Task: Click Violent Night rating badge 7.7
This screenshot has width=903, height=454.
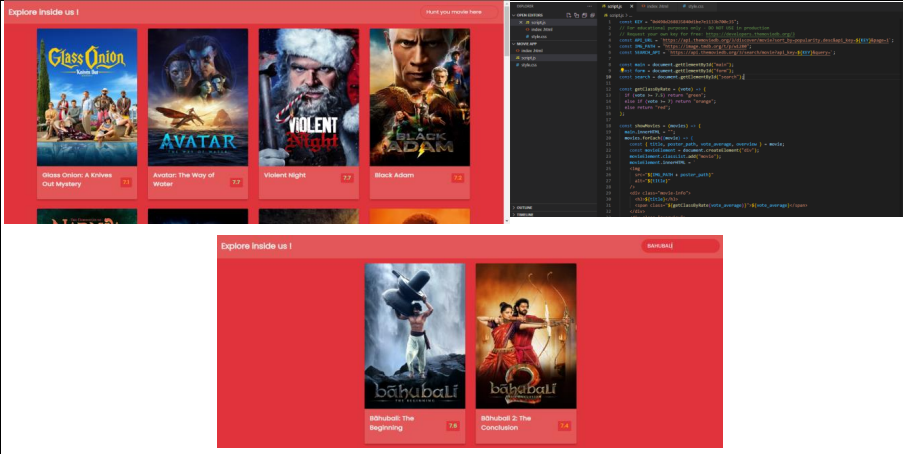Action: [x=347, y=178]
